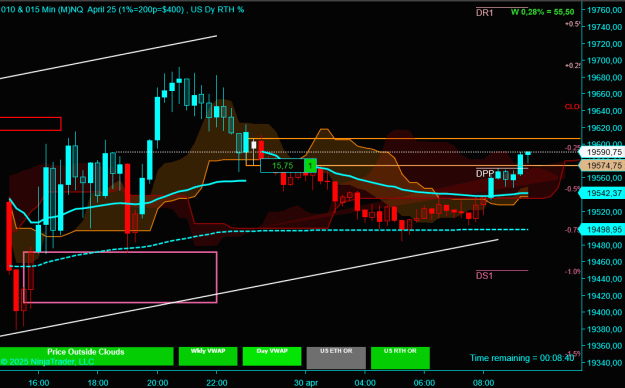This screenshot has height=388, width=625.
Task: Click the US RTH OR green button
Action: (400, 358)
